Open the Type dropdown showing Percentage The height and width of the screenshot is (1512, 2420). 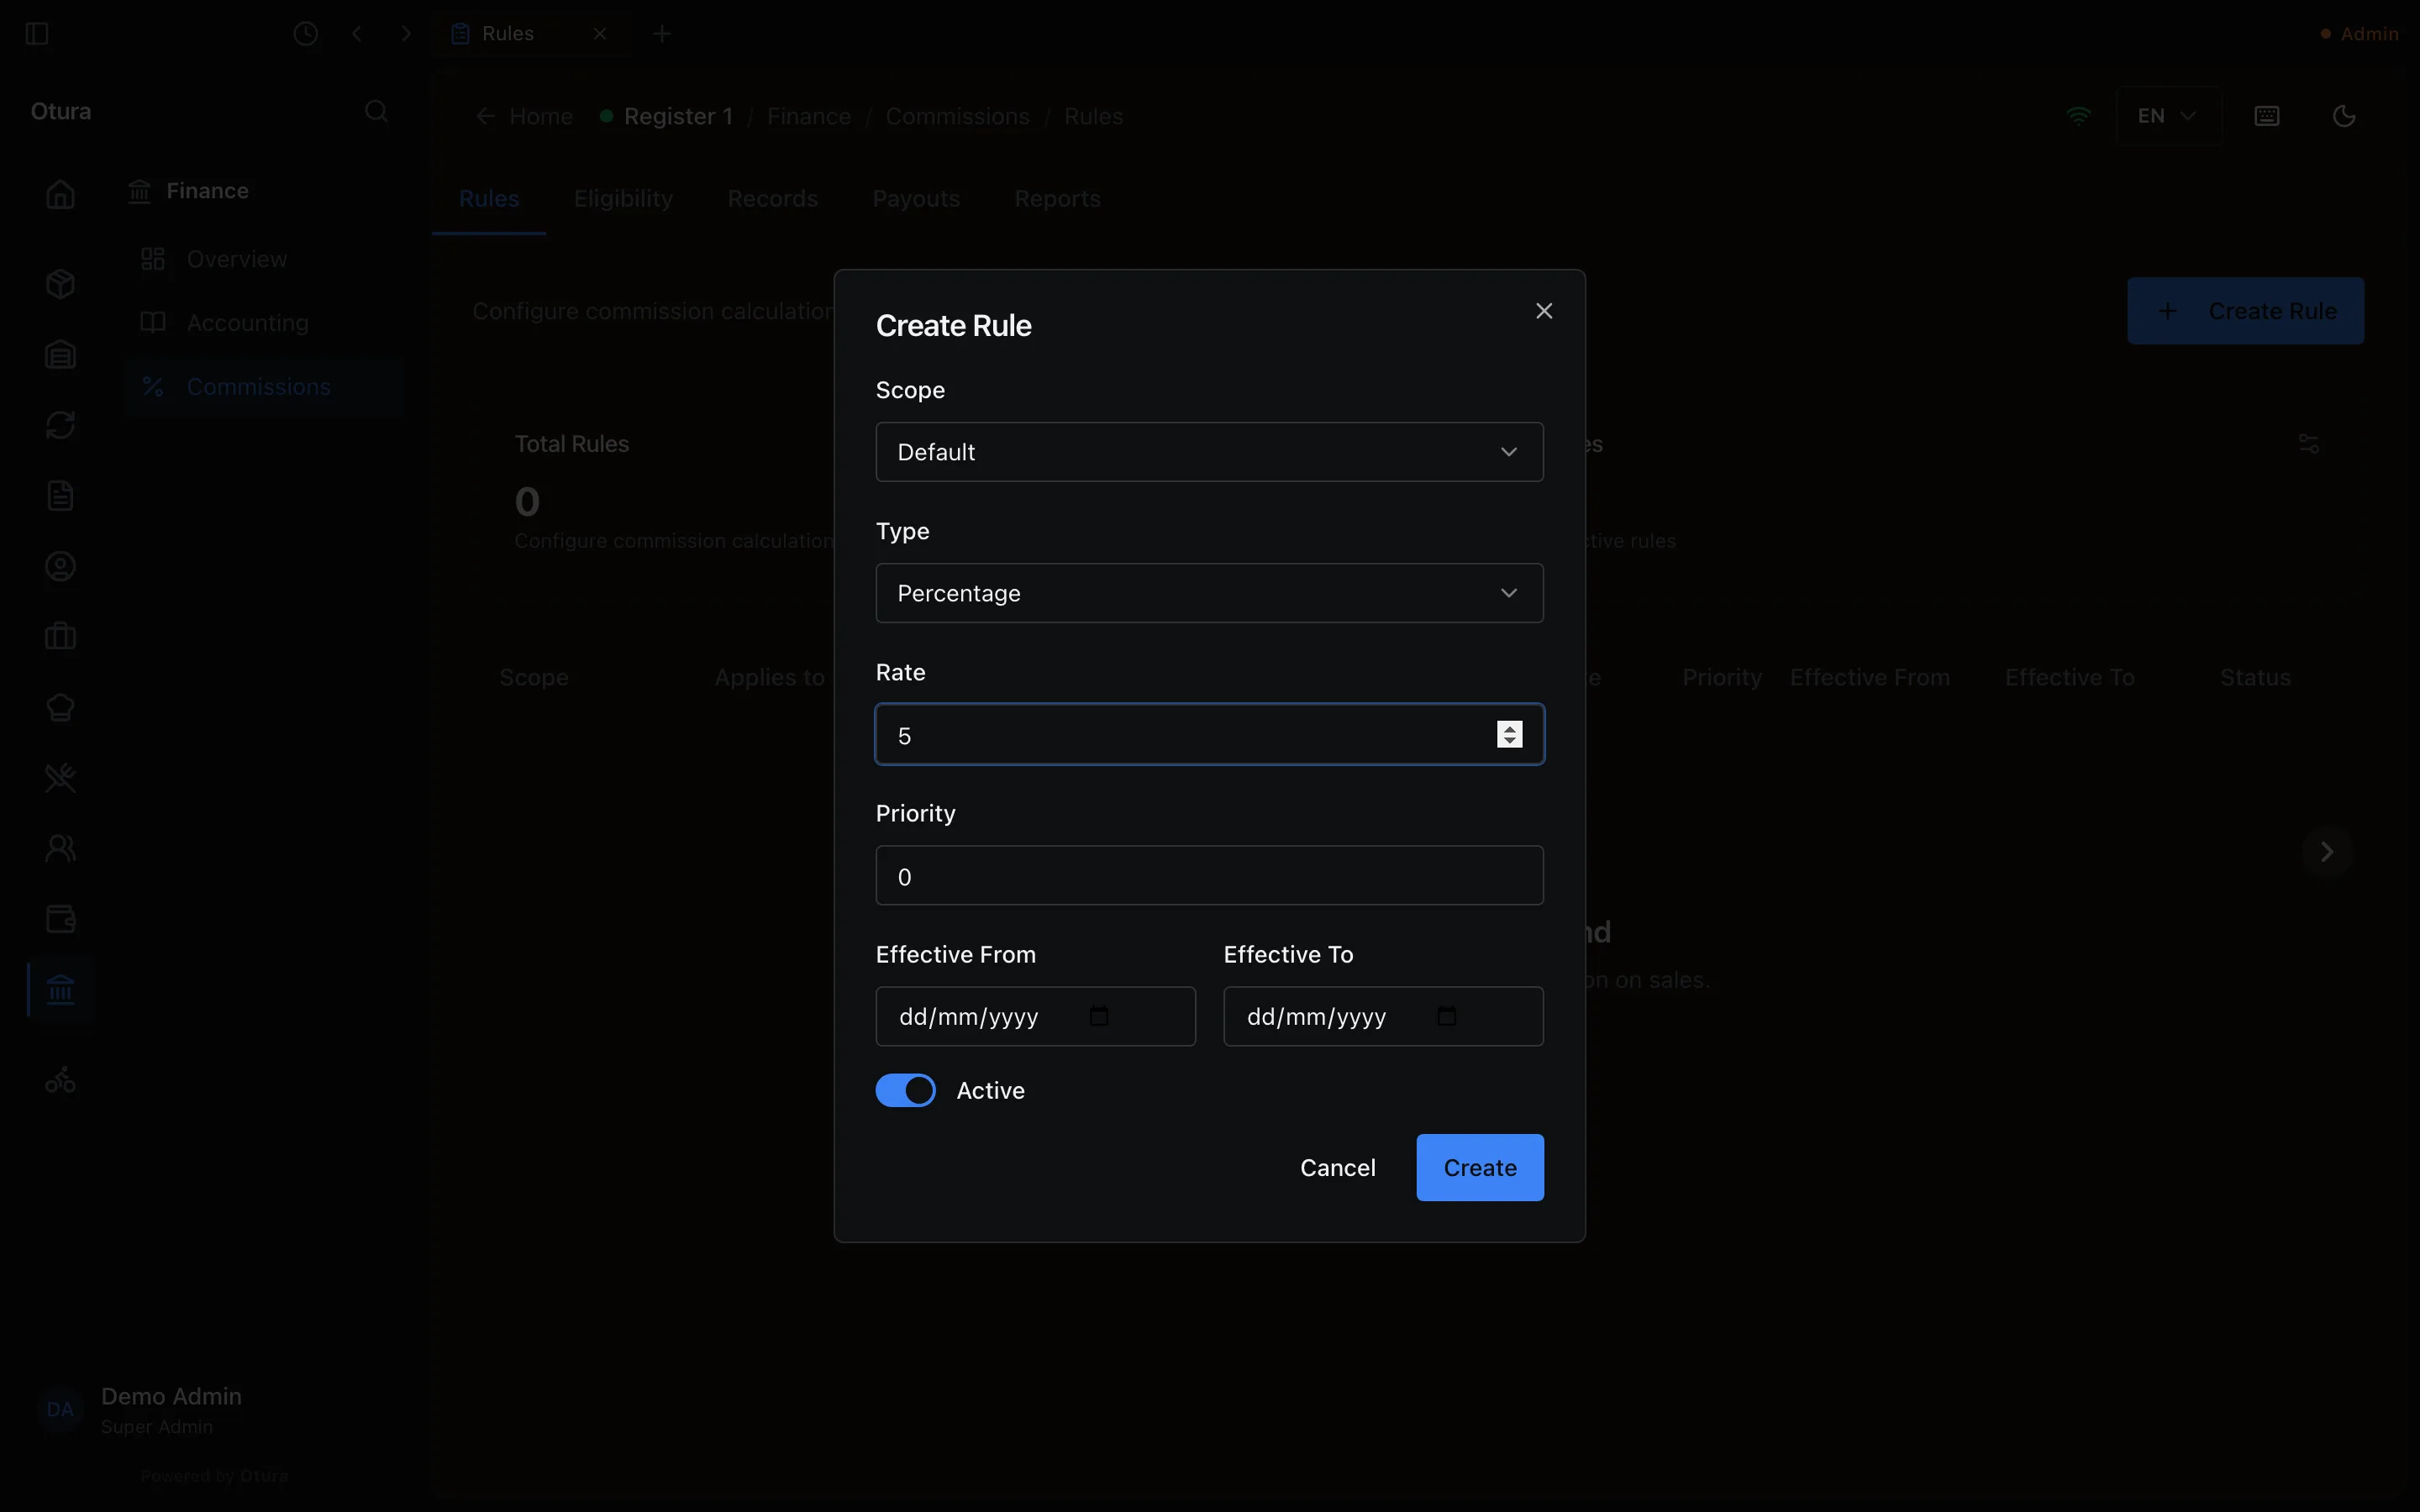[x=1209, y=593]
